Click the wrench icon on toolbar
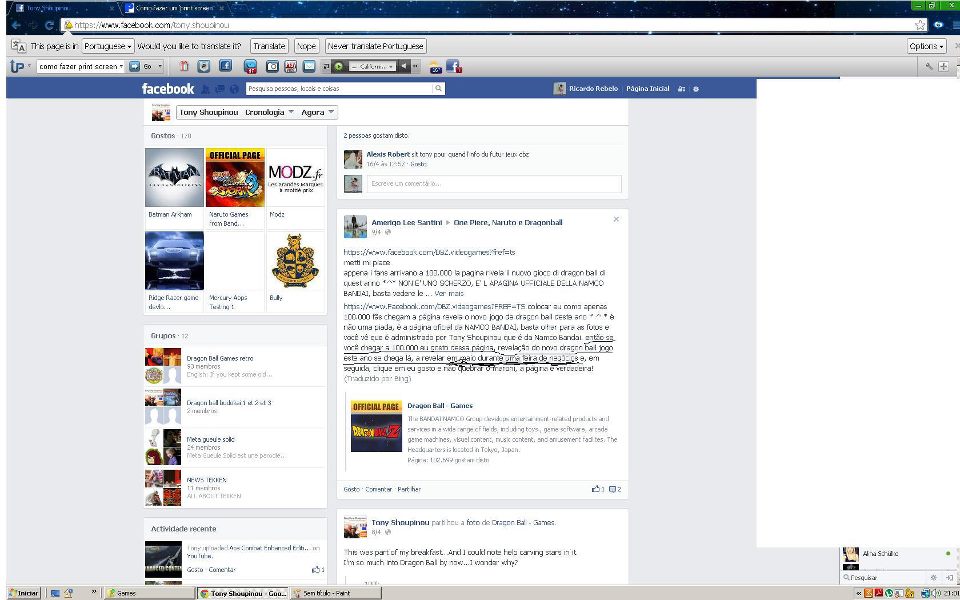Image resolution: width=960 pixels, height=600 pixels. click(929, 66)
